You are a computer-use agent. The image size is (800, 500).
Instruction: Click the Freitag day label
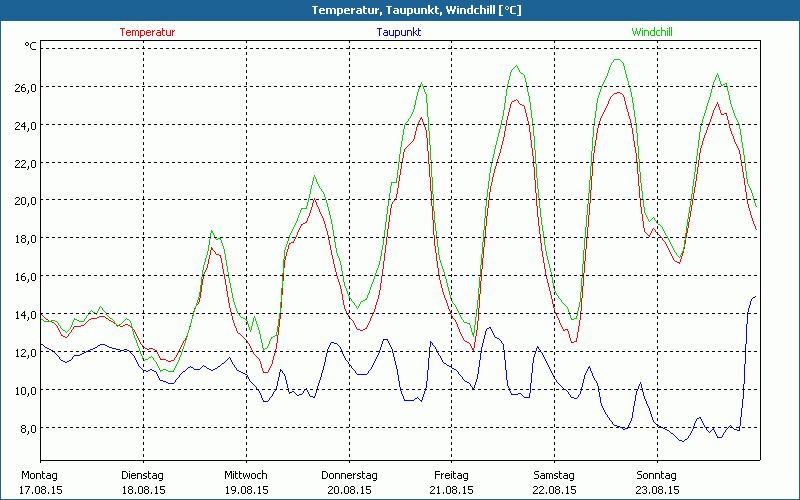(452, 476)
